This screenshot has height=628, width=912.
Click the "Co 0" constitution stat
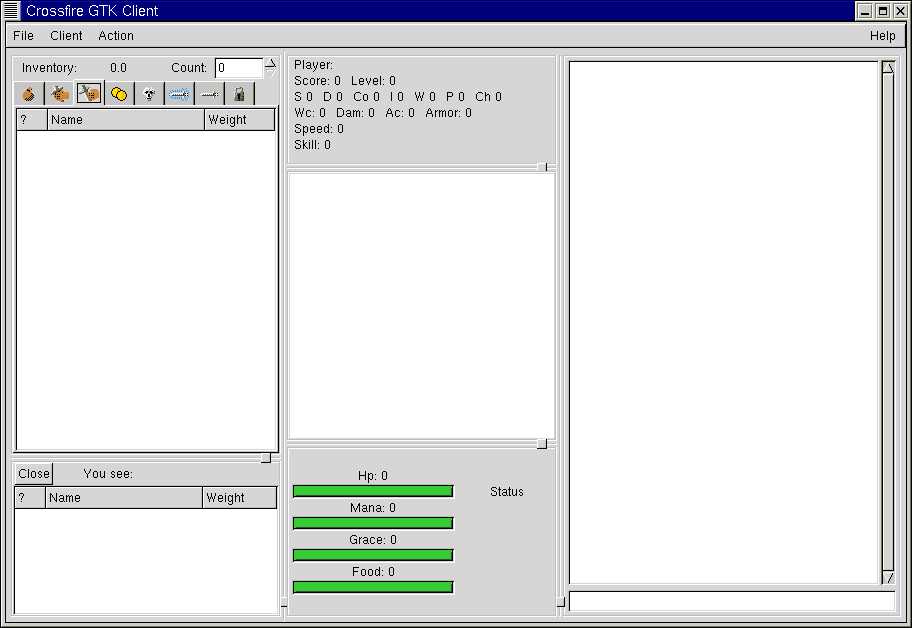coord(366,97)
